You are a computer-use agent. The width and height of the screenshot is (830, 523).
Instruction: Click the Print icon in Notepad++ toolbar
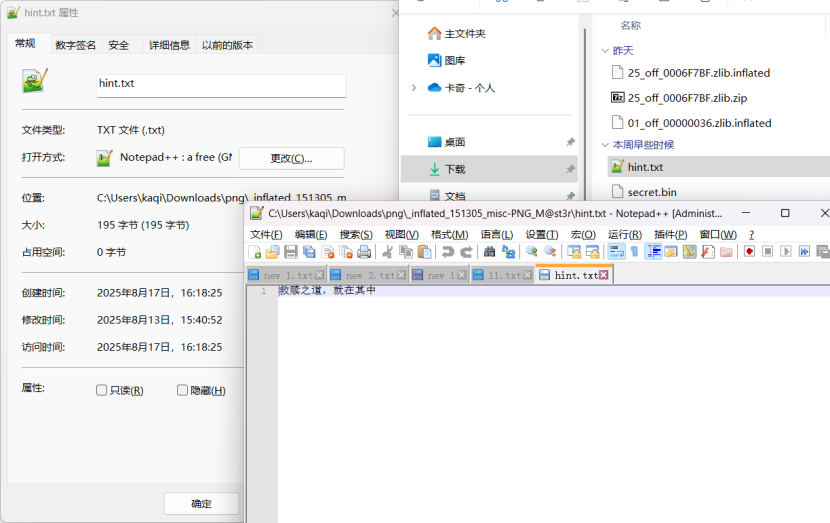(364, 252)
